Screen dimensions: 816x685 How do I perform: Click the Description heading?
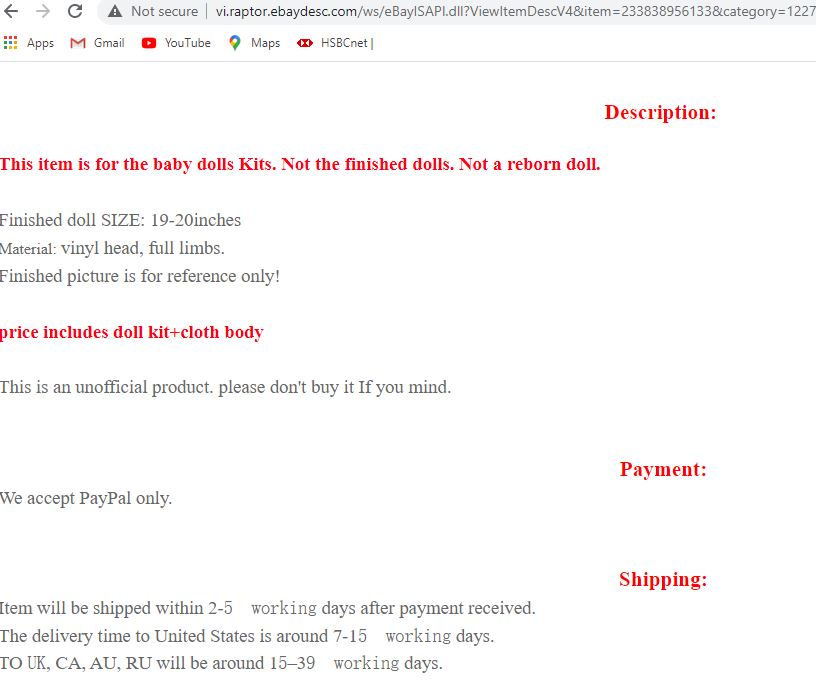point(660,113)
